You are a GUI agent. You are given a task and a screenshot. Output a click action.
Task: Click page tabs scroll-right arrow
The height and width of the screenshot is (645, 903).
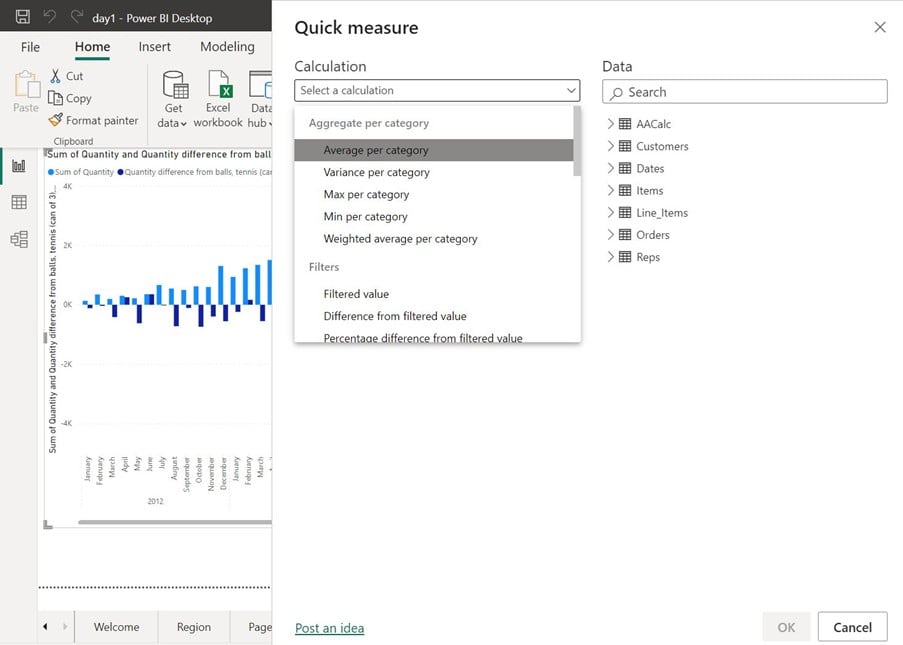coord(65,627)
